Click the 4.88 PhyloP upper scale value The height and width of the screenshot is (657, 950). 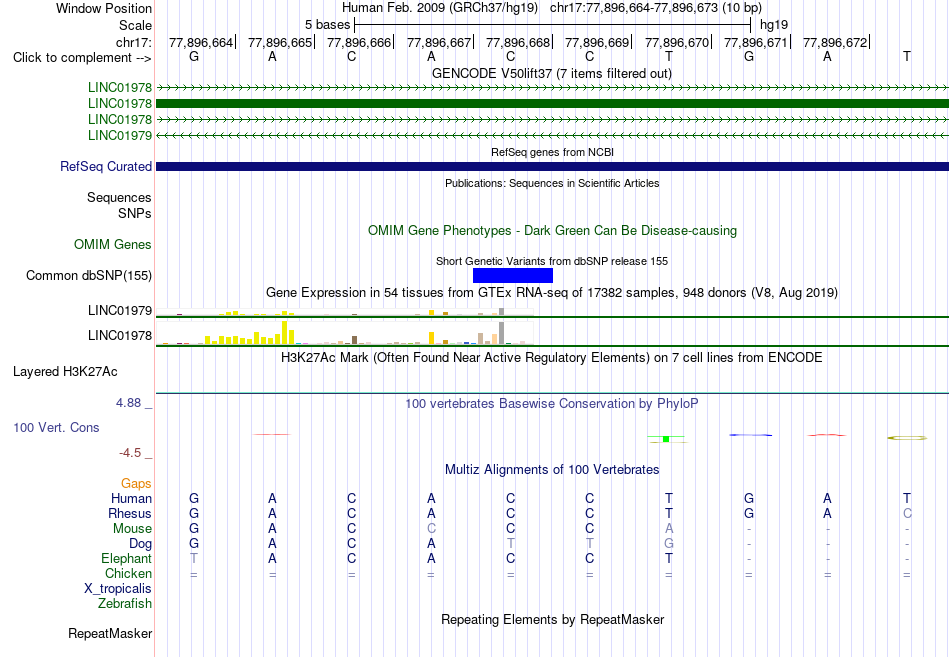[x=128, y=403]
